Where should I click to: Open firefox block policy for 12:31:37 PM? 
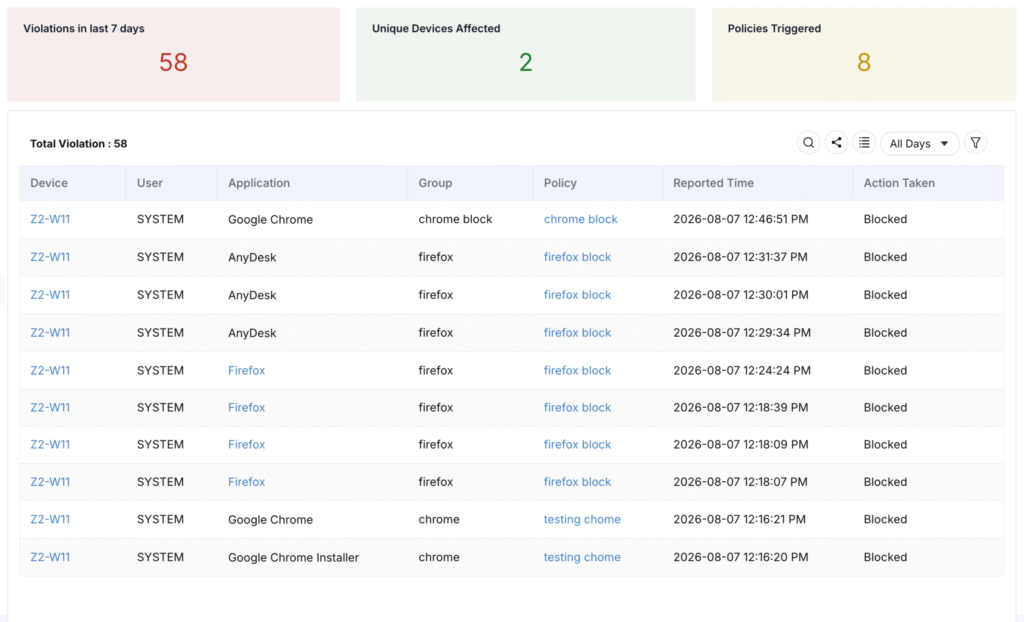click(578, 257)
